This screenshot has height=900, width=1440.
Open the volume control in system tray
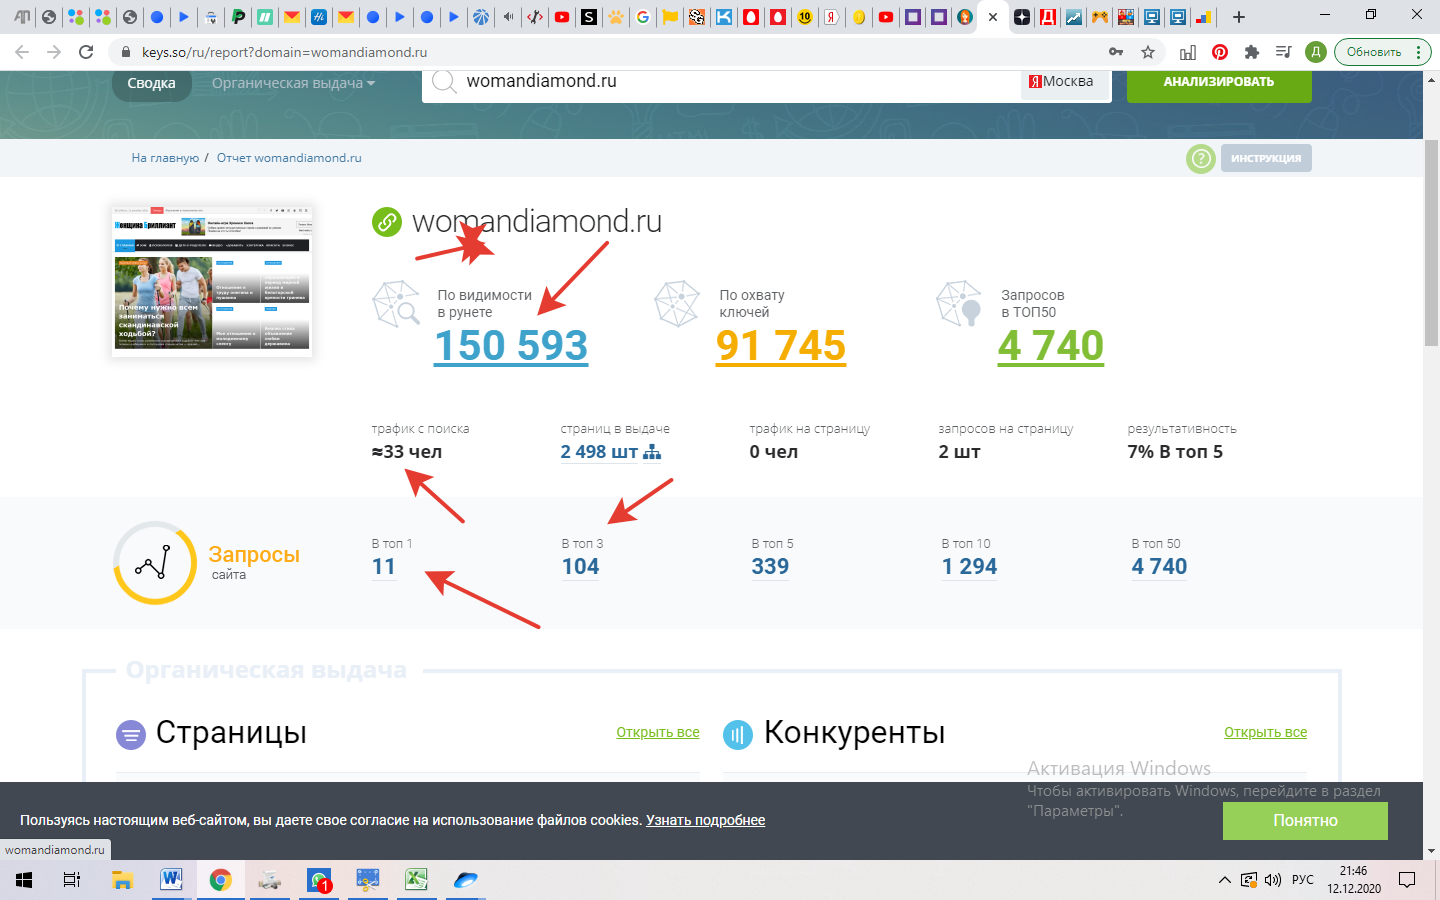click(1273, 880)
